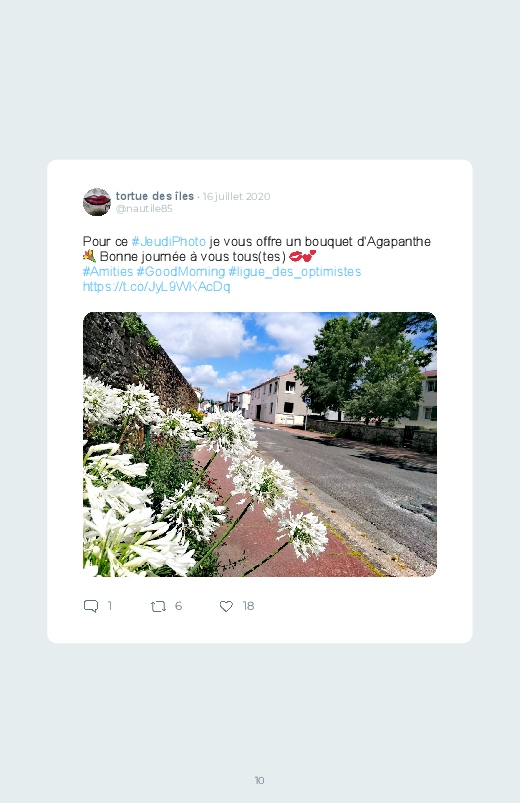Click the tweet text about bouquet d'Agapanthe

pyautogui.click(x=257, y=248)
